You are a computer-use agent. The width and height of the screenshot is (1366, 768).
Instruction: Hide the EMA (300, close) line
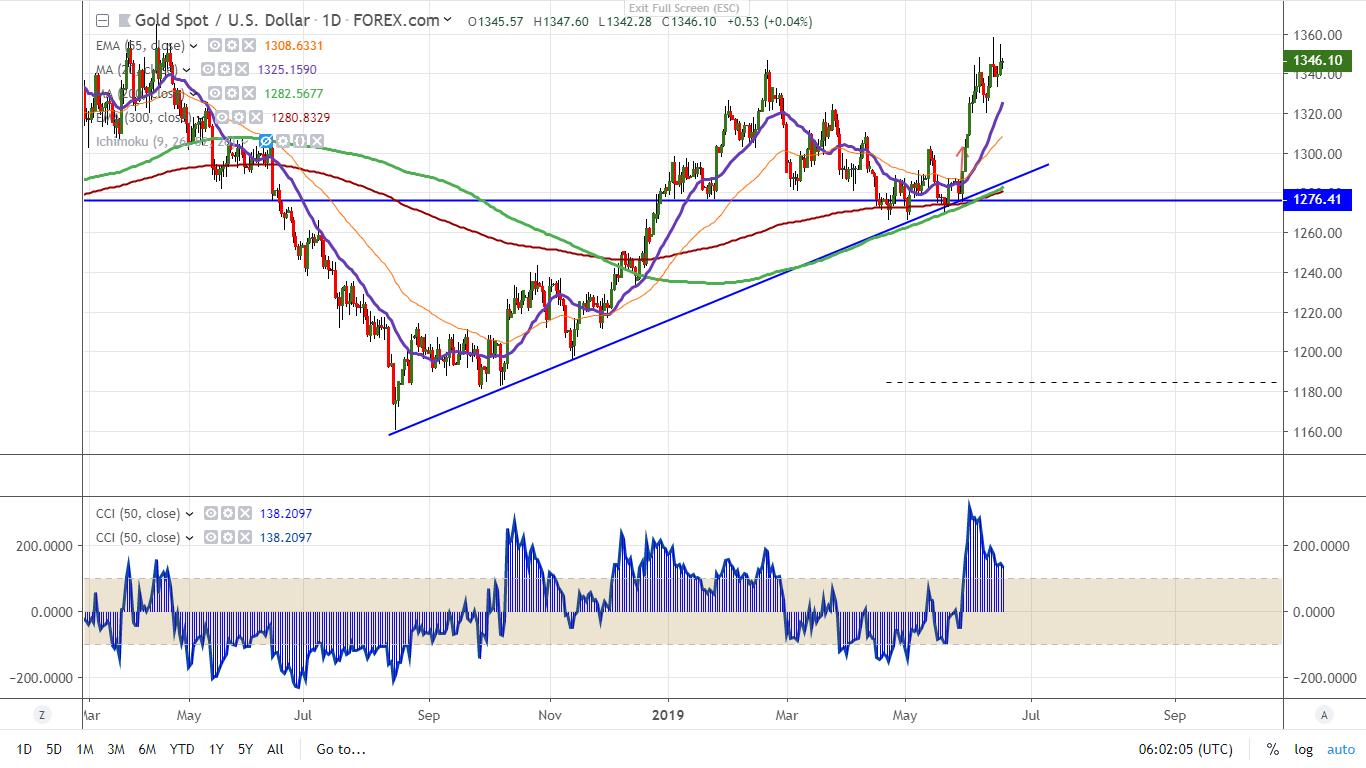tap(220, 118)
